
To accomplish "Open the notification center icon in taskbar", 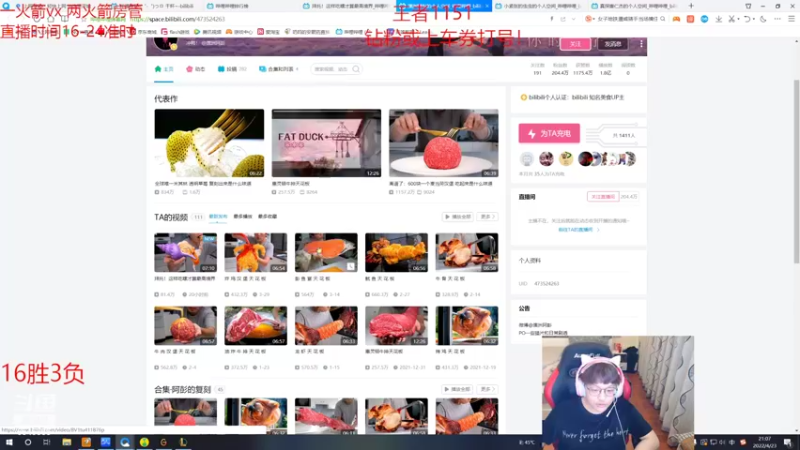I will [788, 442].
